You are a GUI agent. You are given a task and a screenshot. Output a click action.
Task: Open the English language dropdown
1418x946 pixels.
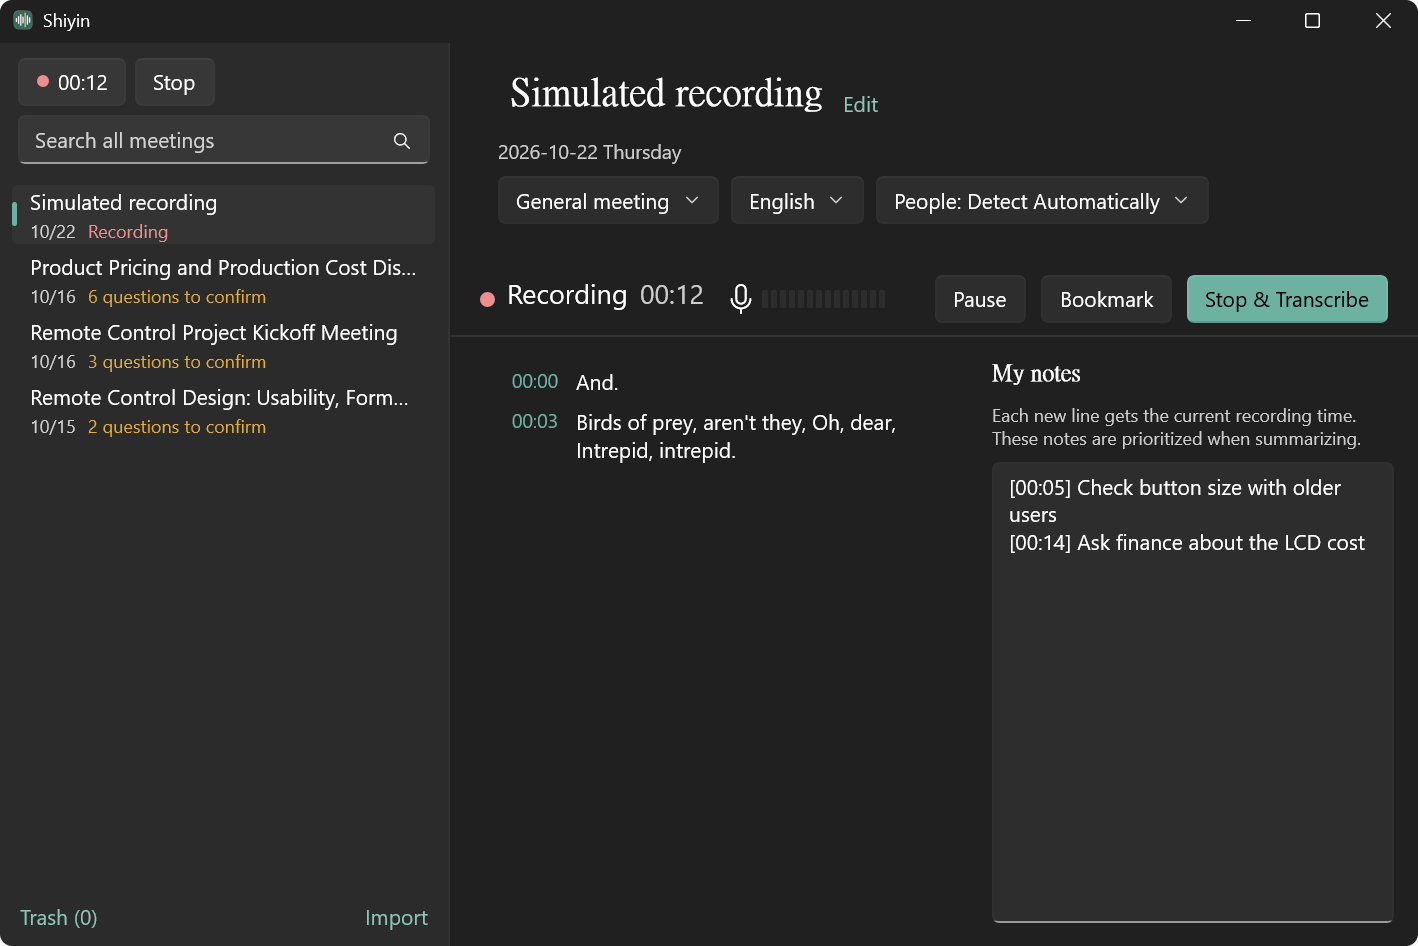[797, 201]
